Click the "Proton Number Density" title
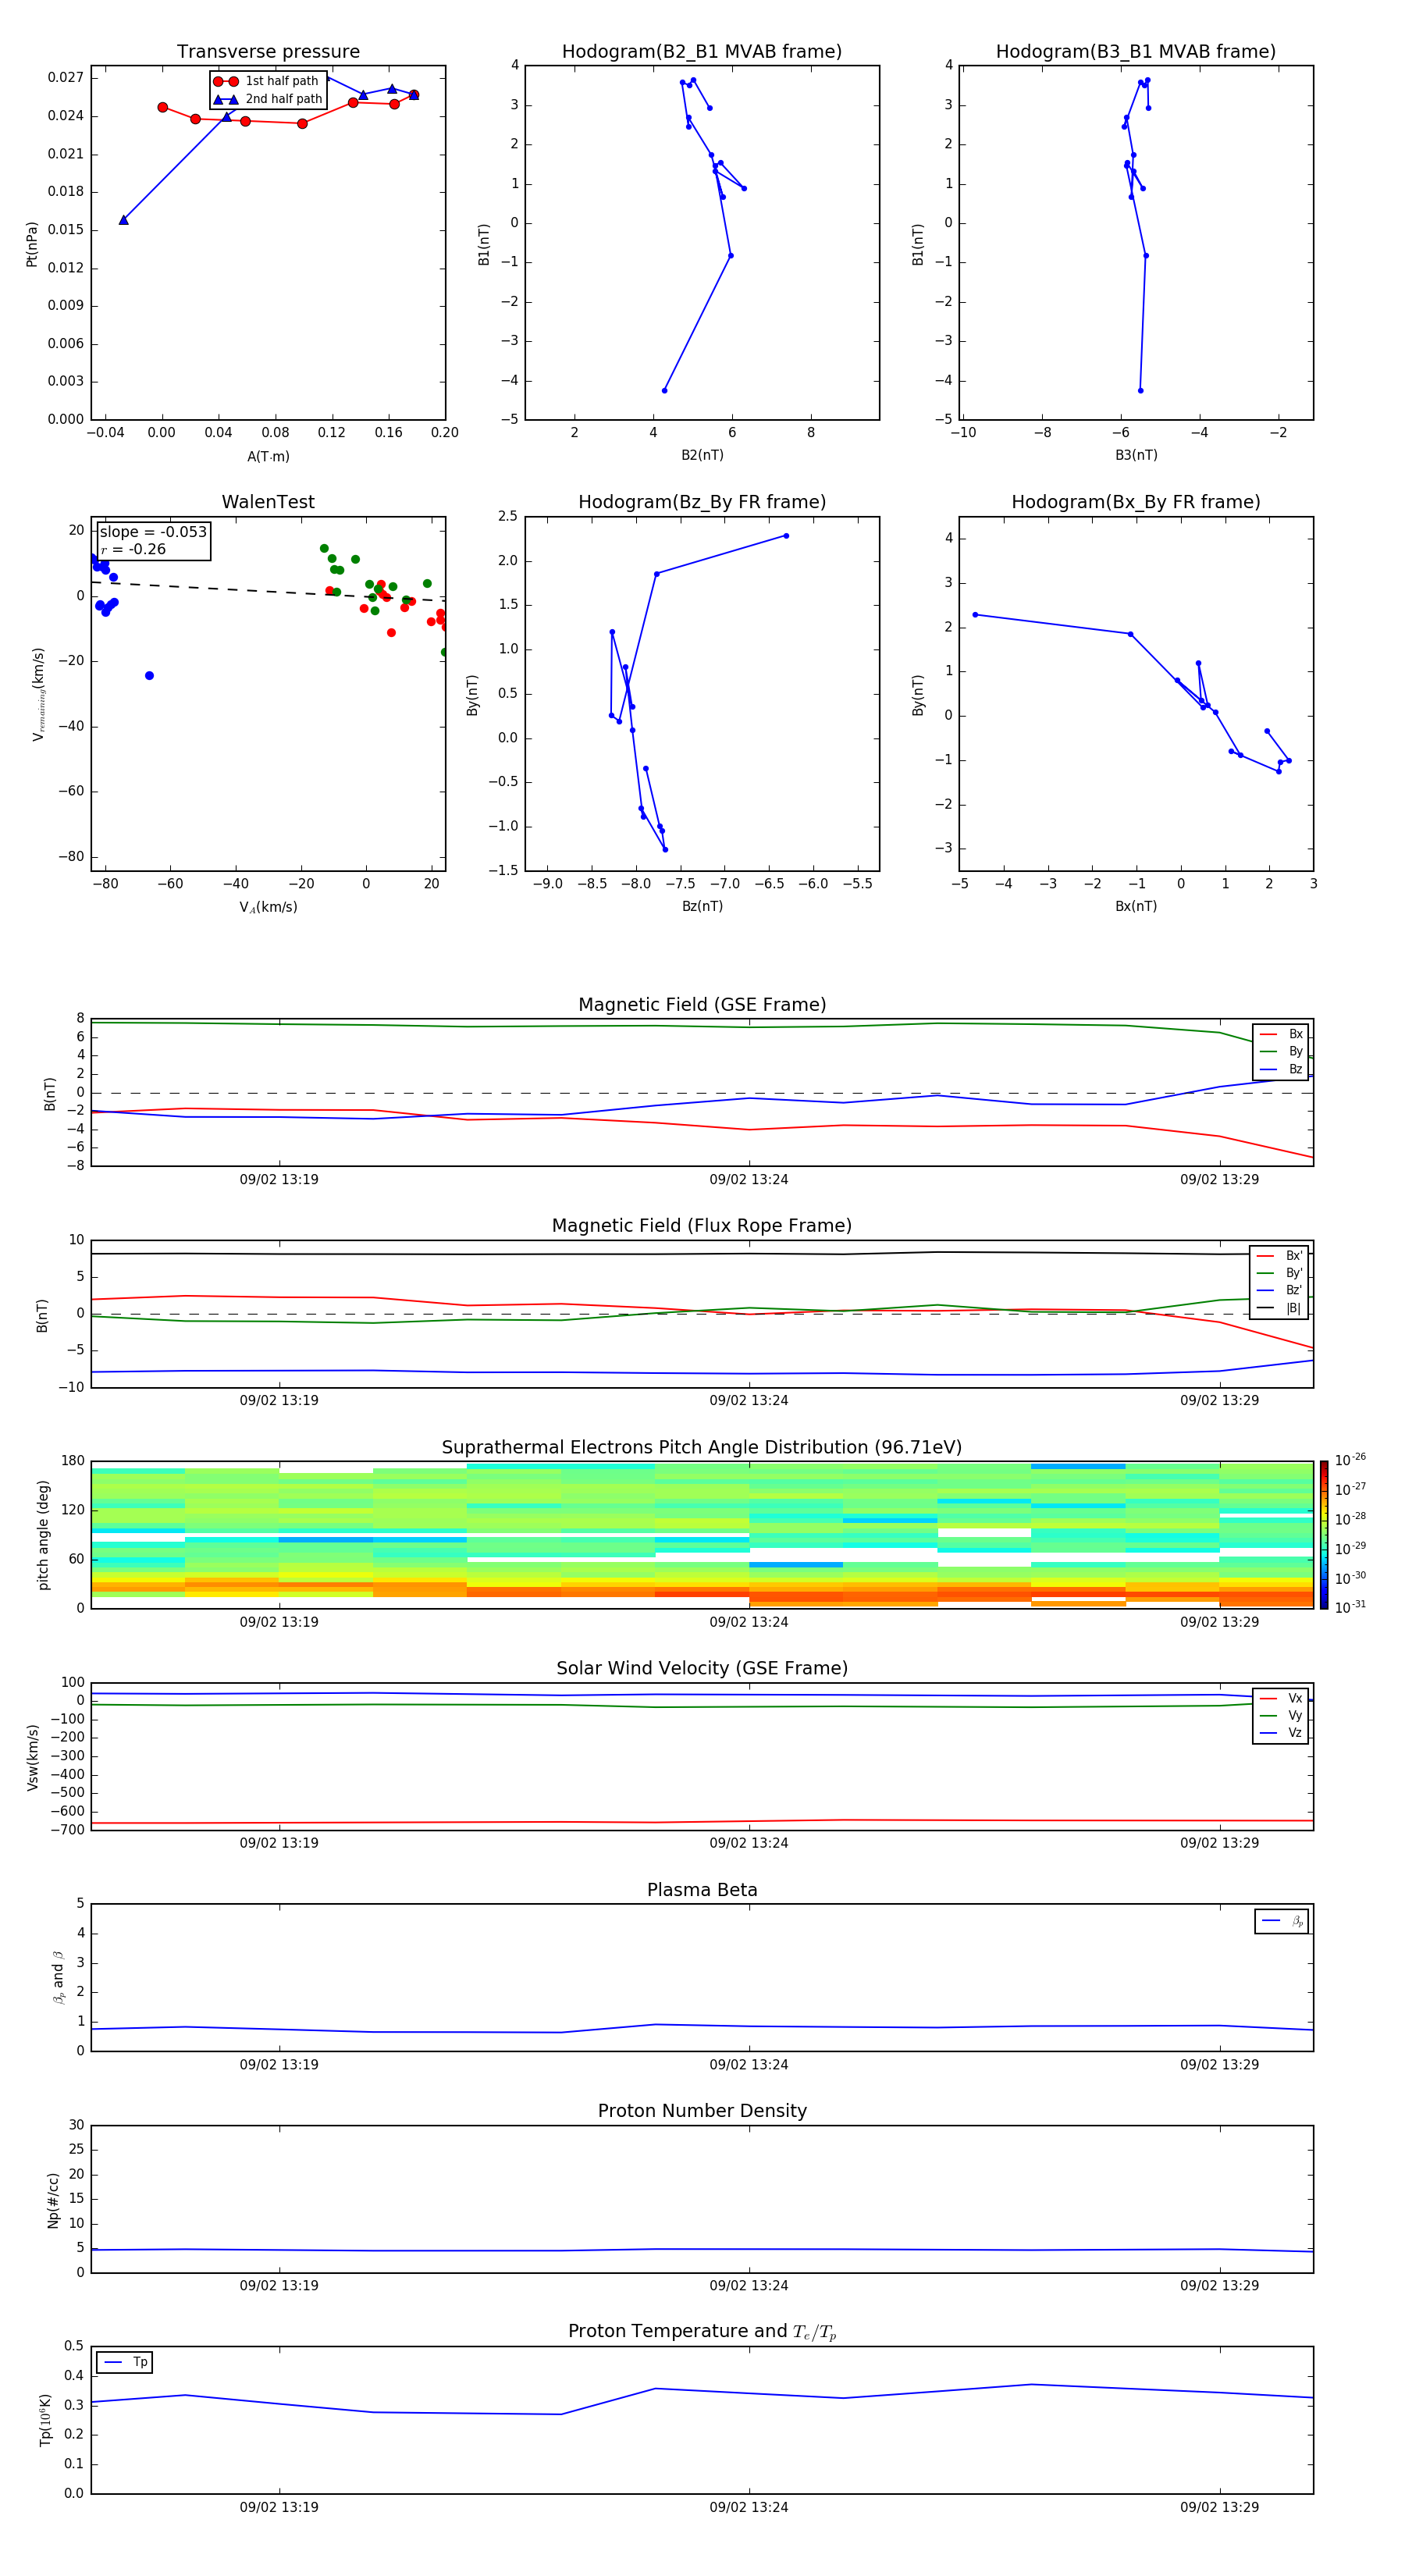Screen dimensions: 1405x2576 (x=702, y=2111)
